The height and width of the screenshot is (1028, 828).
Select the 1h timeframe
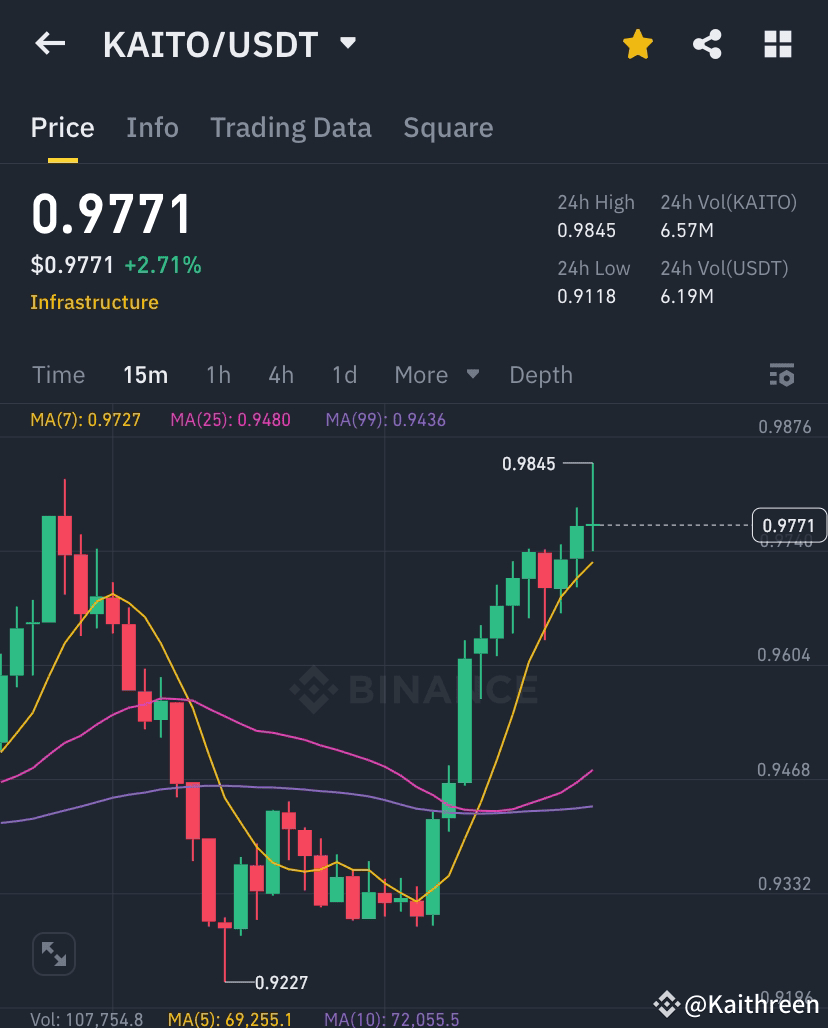218,375
